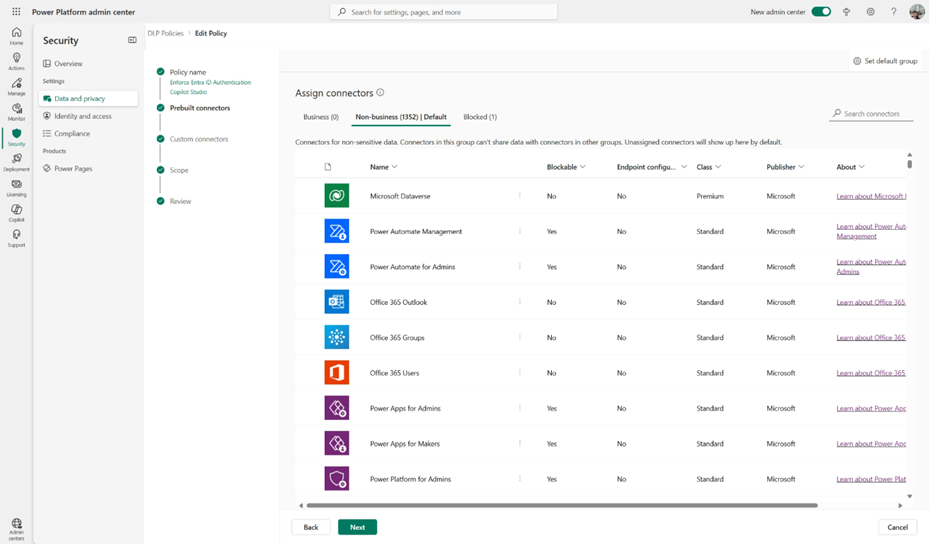This screenshot has width=929, height=544.
Task: Open Deployment in left rail
Action: 17,162
